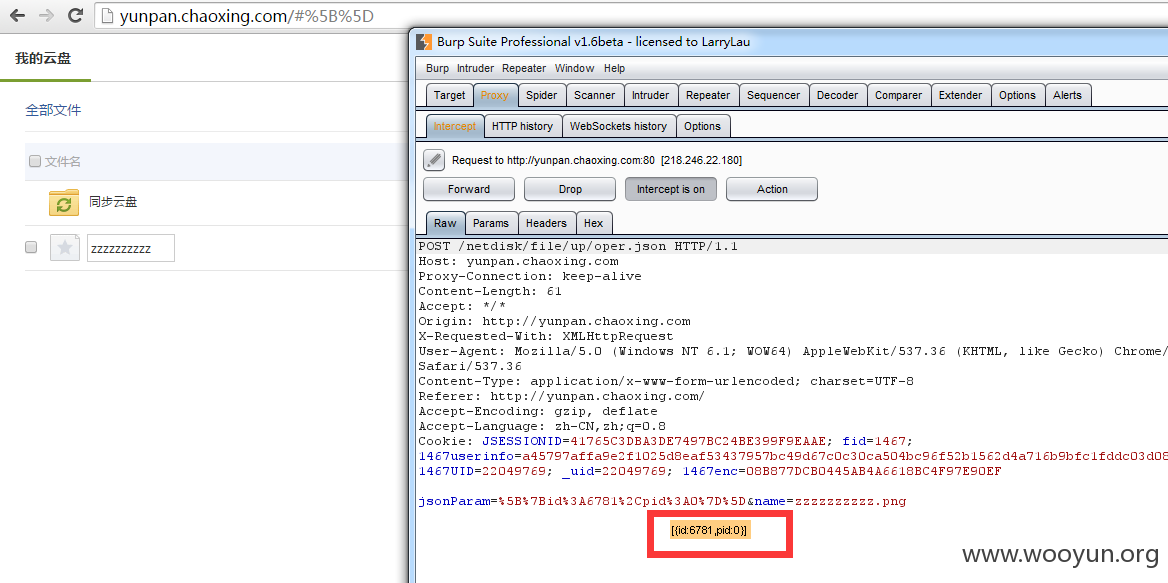
Task: Switch to the Scanner tab
Action: (594, 95)
